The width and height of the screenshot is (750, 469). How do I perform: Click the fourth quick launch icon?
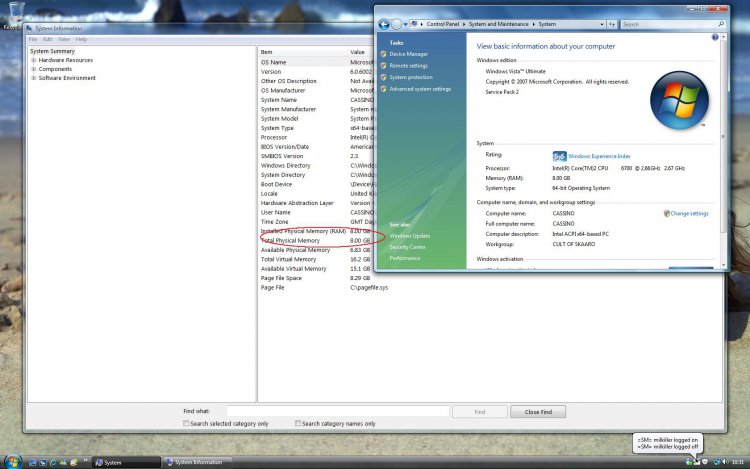[63, 462]
